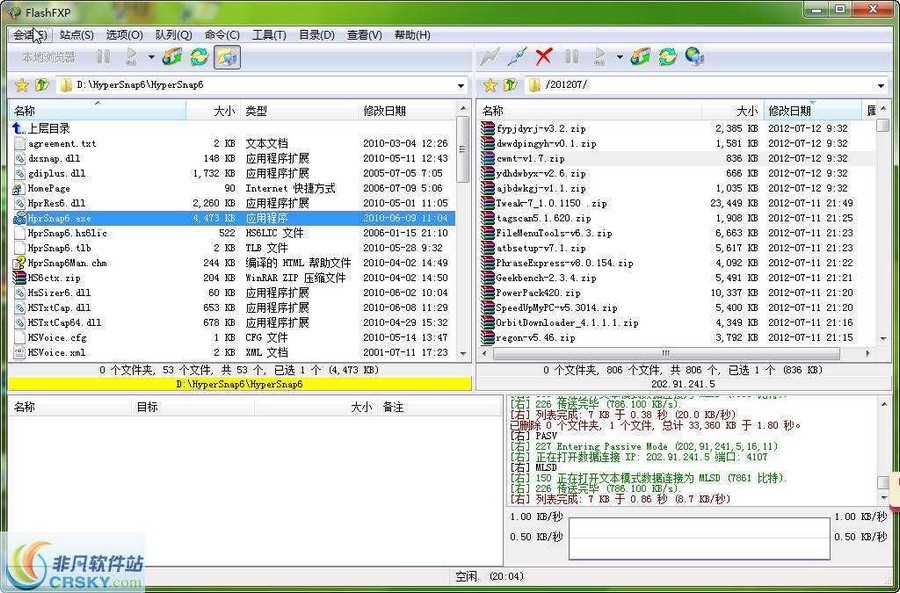Click the regon-v5.46.zip archive icon
The width and height of the screenshot is (900, 593).
click(488, 338)
